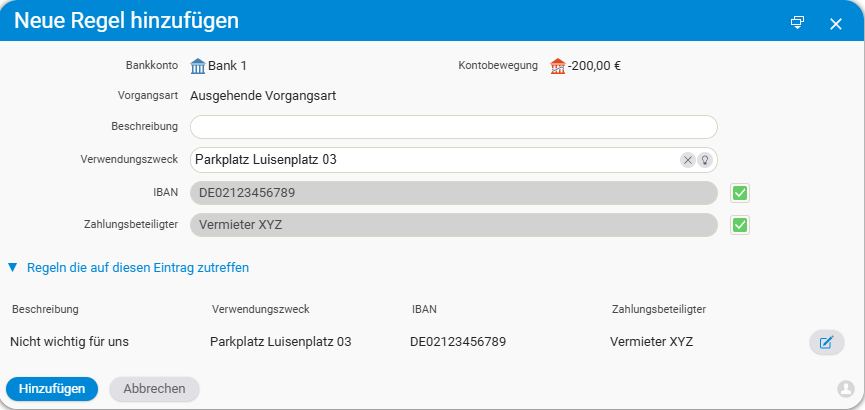Click the red Kontobewegung transaction icon
The image size is (865, 410).
tap(558, 66)
